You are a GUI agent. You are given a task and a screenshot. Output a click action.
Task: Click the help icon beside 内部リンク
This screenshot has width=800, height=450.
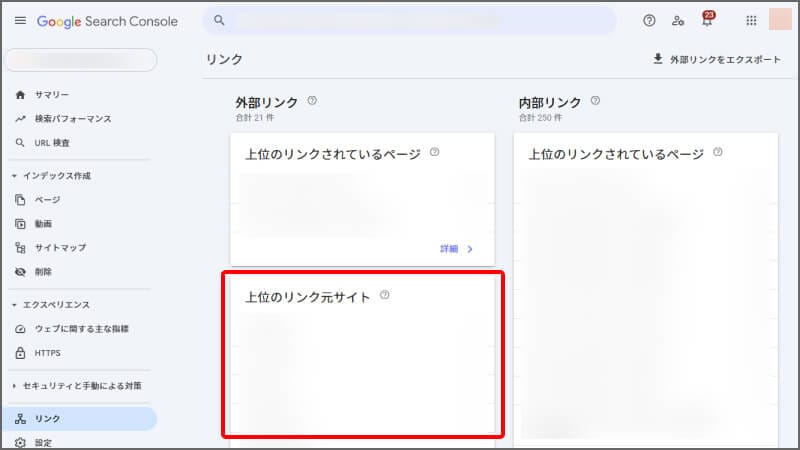click(595, 101)
